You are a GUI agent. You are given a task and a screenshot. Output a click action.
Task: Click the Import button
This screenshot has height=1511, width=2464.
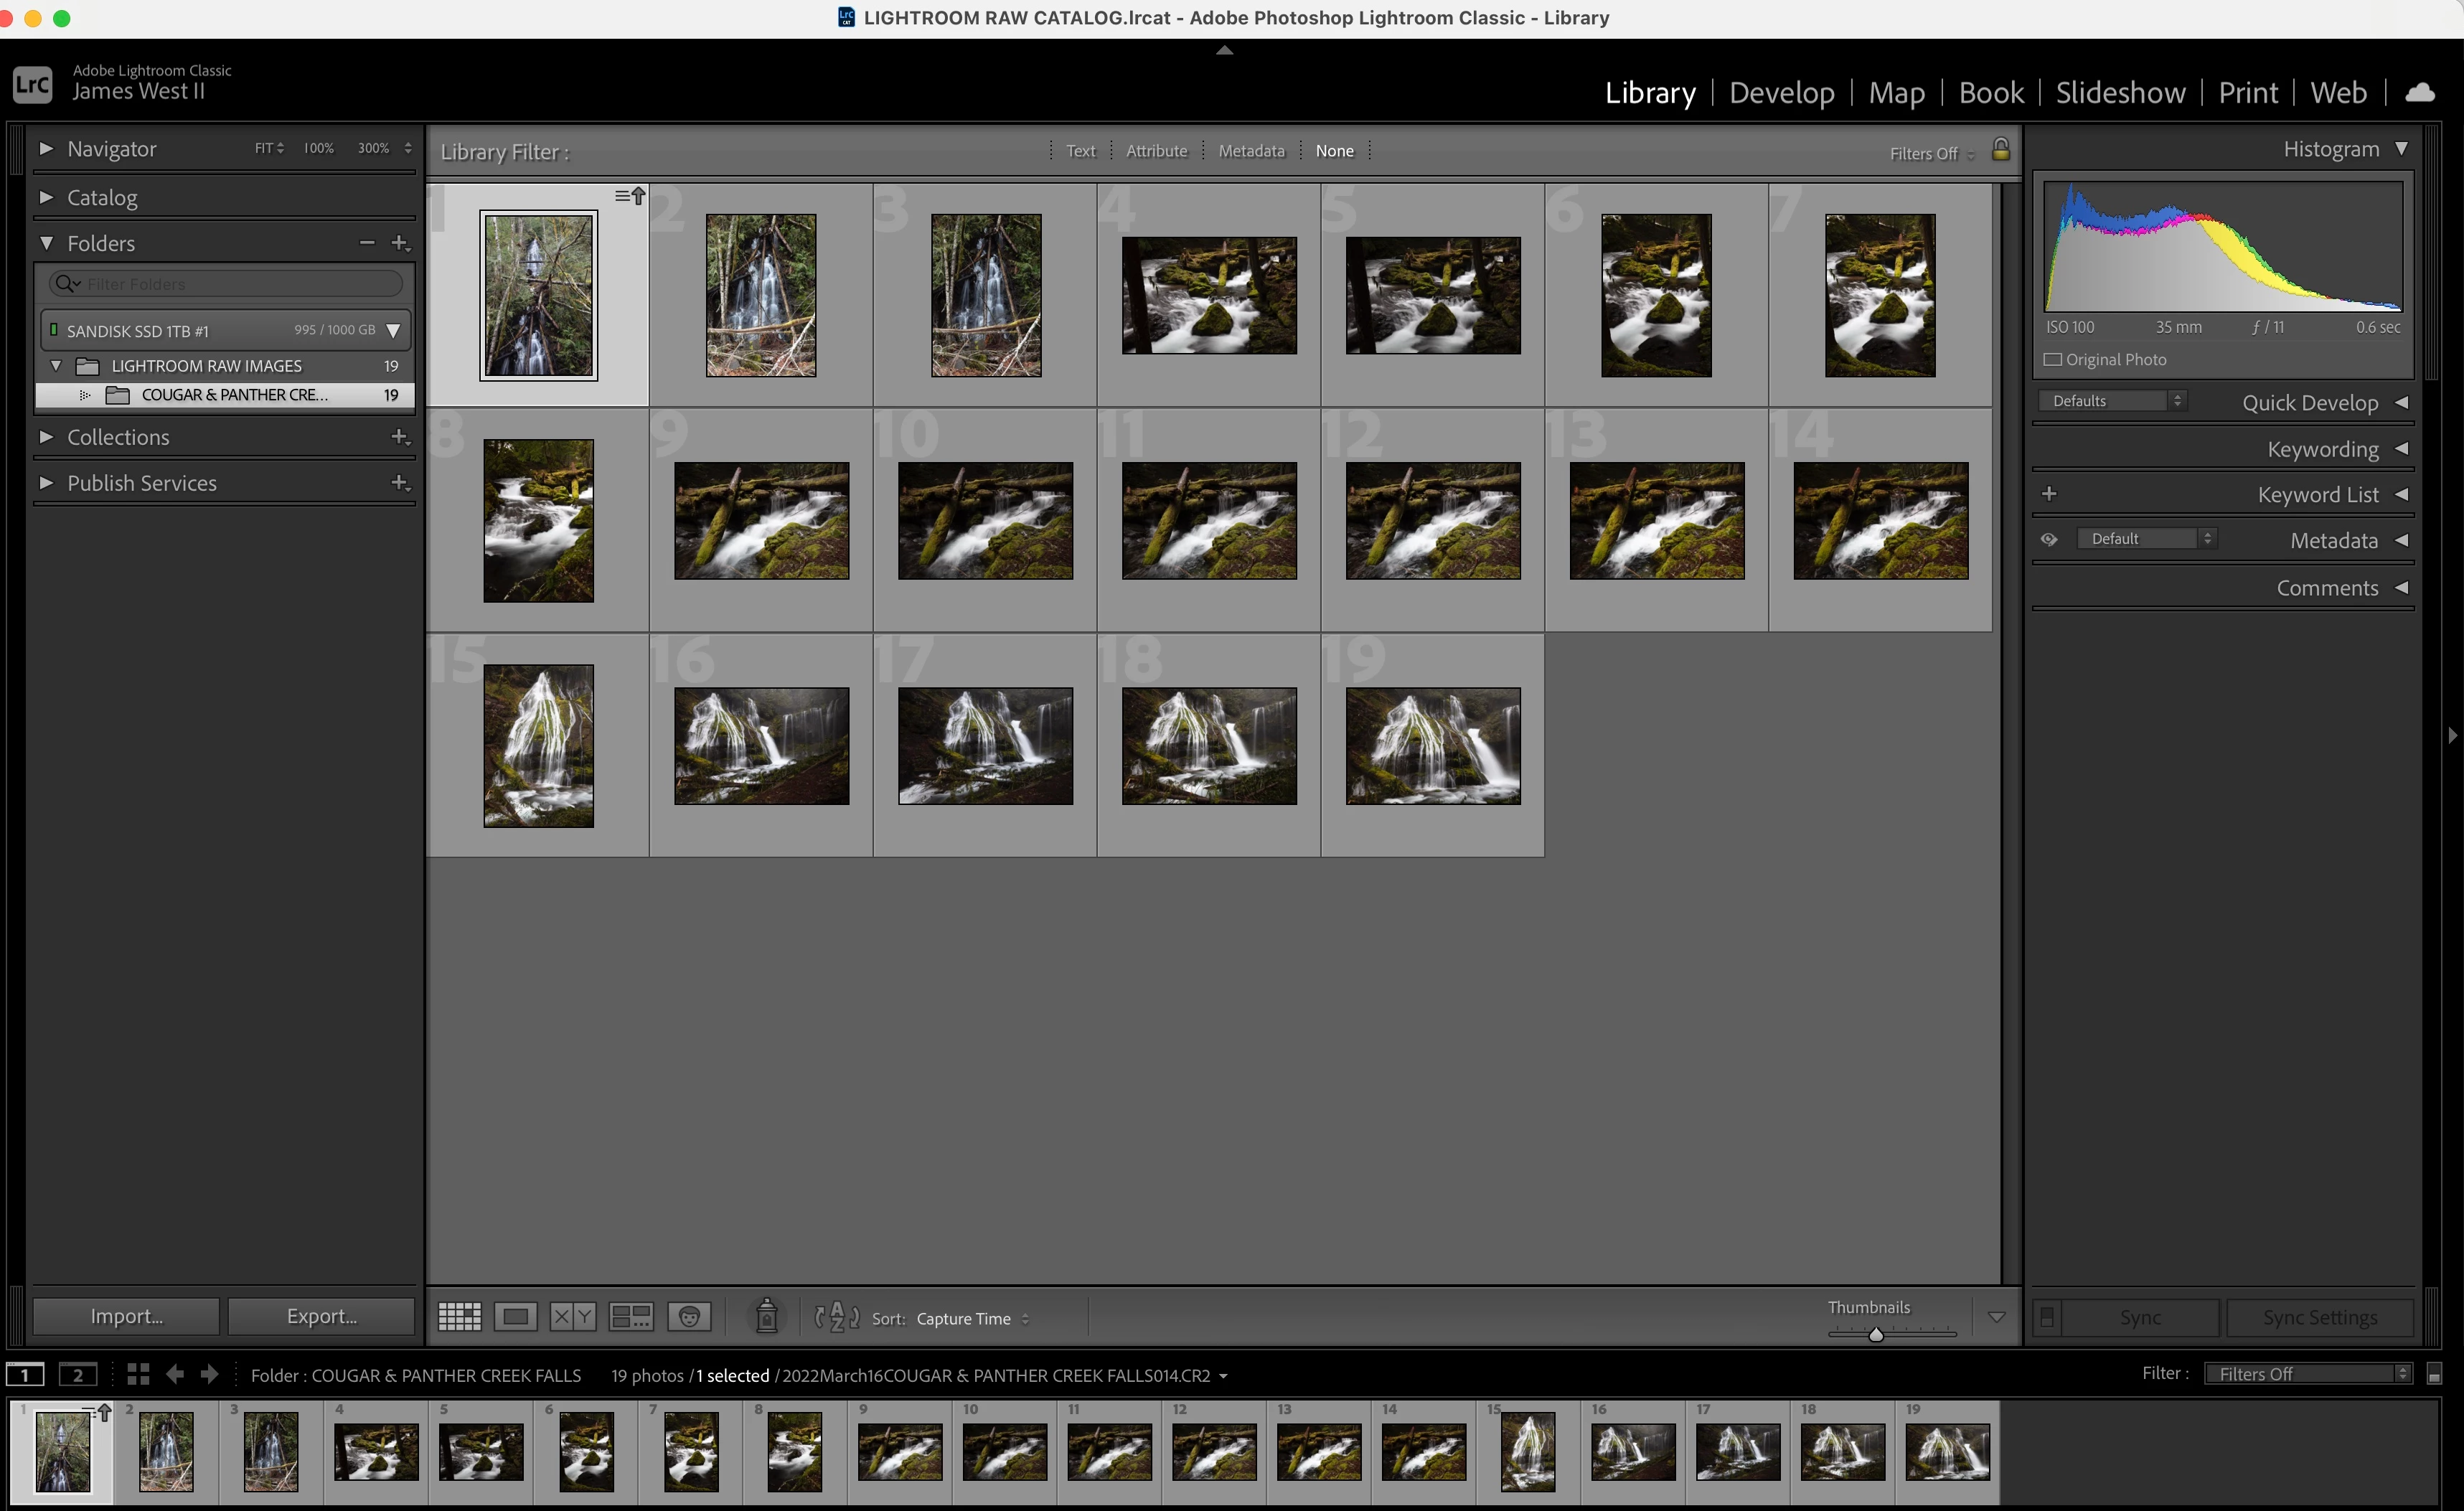tap(126, 1316)
